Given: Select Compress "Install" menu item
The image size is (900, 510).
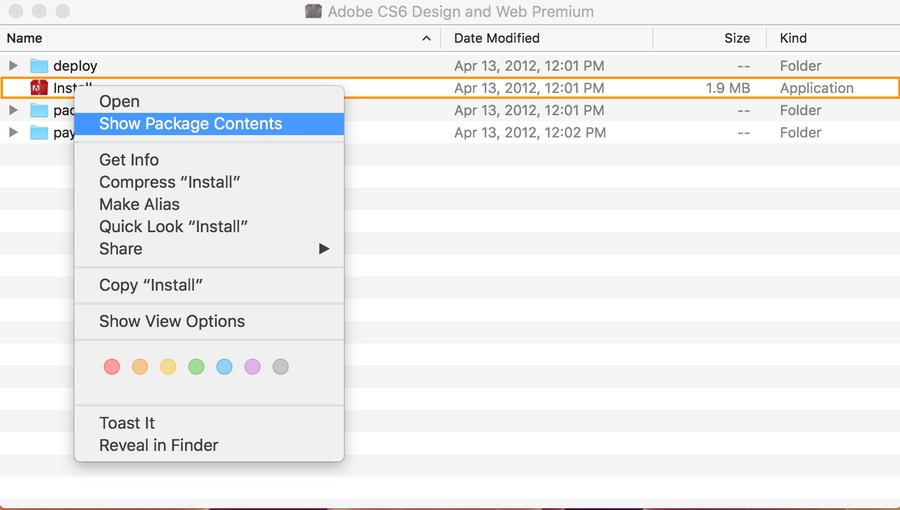Looking at the screenshot, I should click(209, 182).
